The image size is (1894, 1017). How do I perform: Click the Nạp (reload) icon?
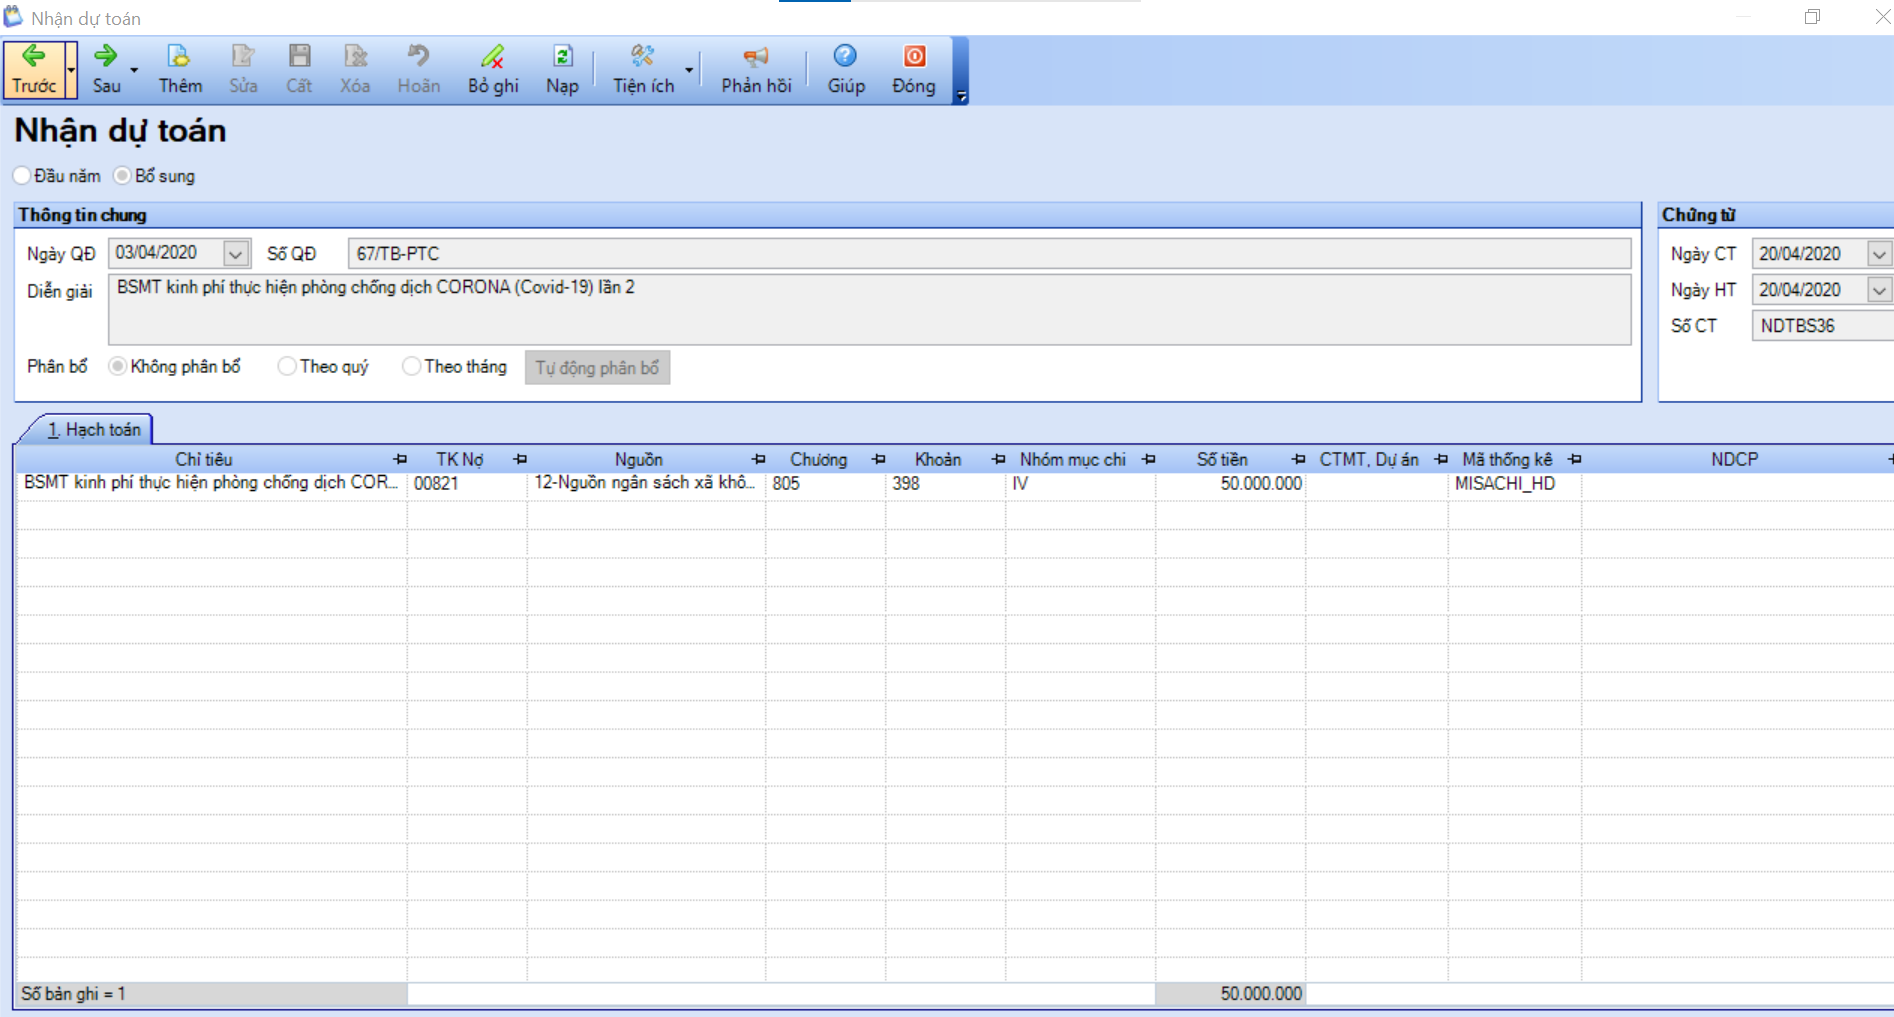tap(562, 57)
